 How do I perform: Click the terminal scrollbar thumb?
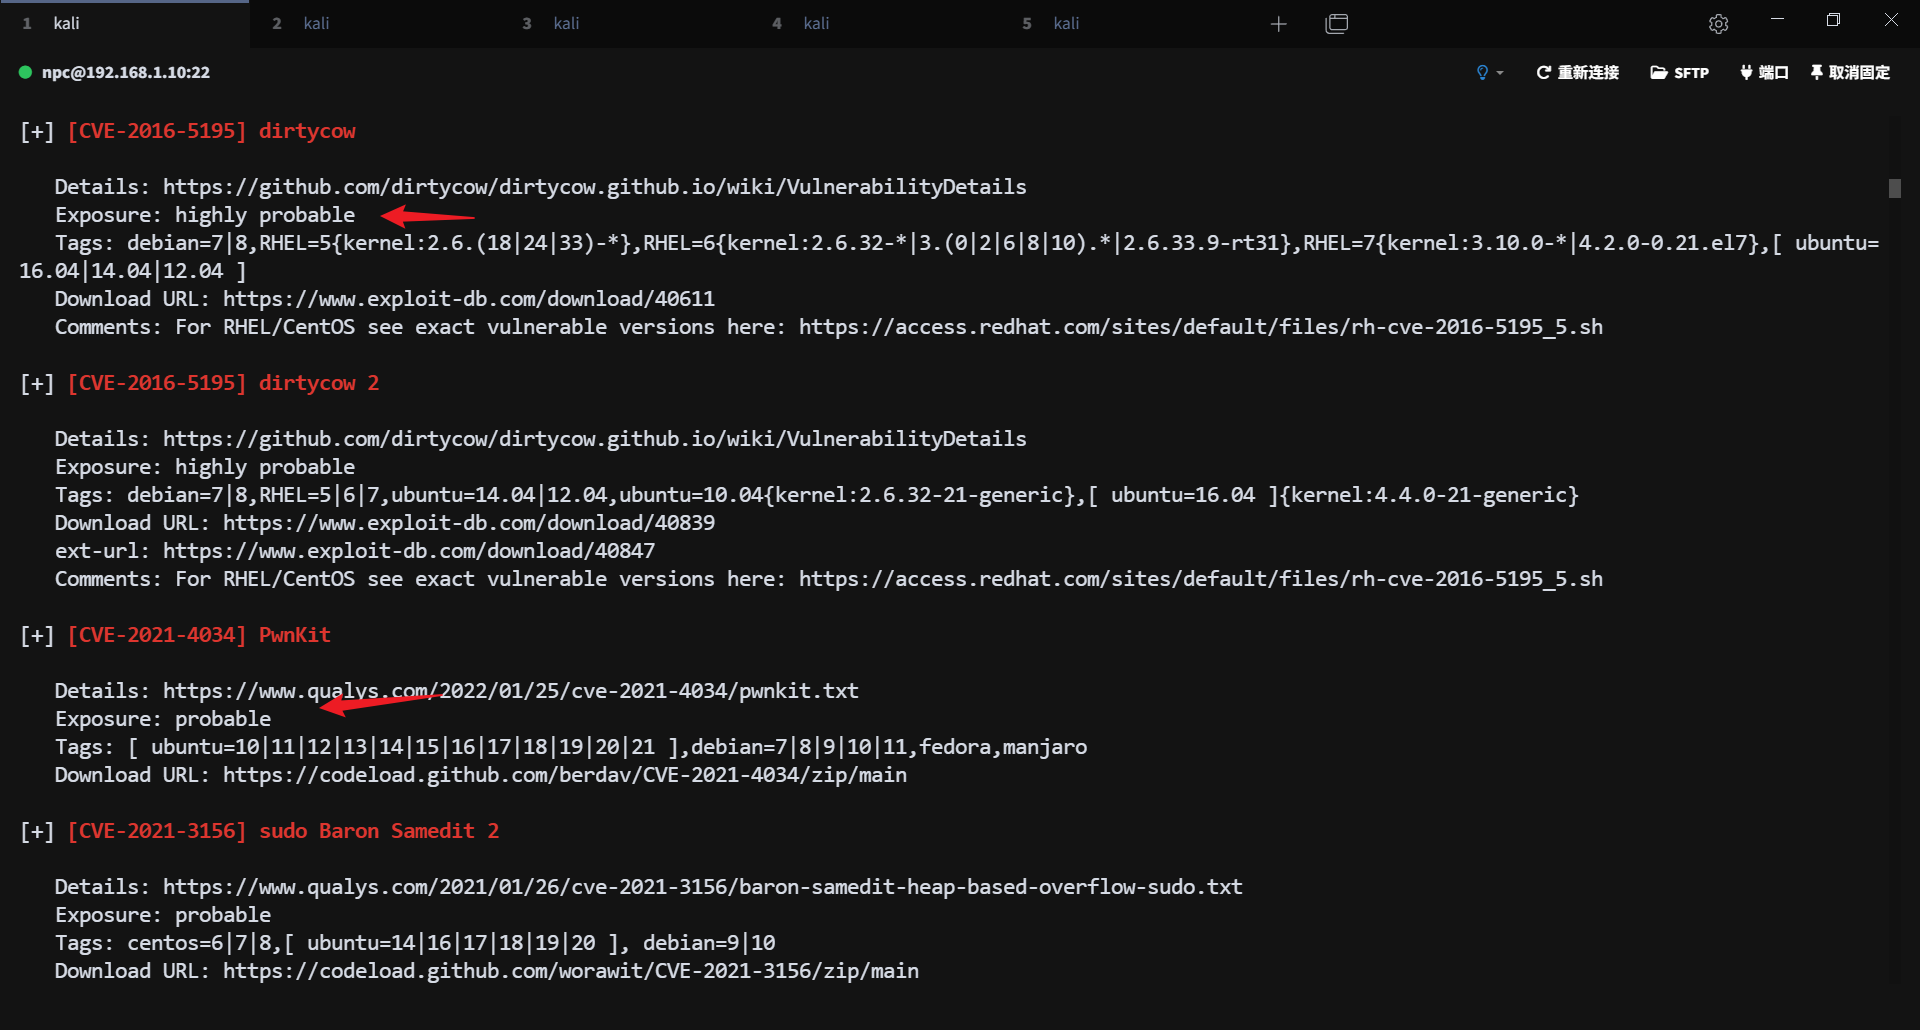point(1894,188)
